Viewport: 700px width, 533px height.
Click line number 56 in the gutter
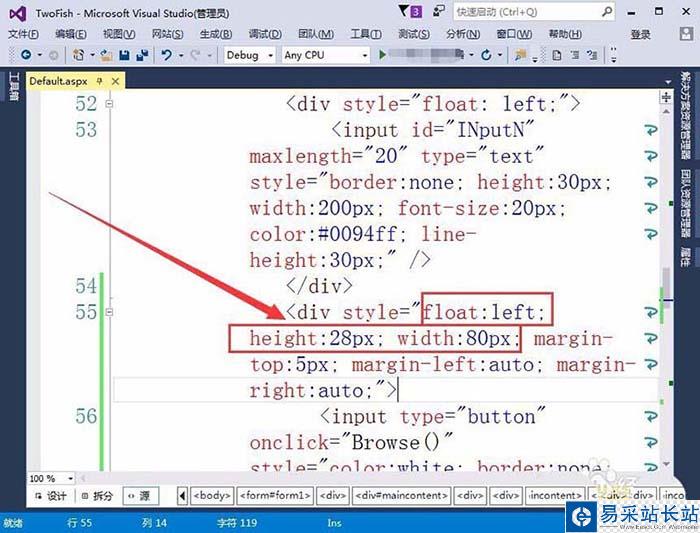pos(86,416)
